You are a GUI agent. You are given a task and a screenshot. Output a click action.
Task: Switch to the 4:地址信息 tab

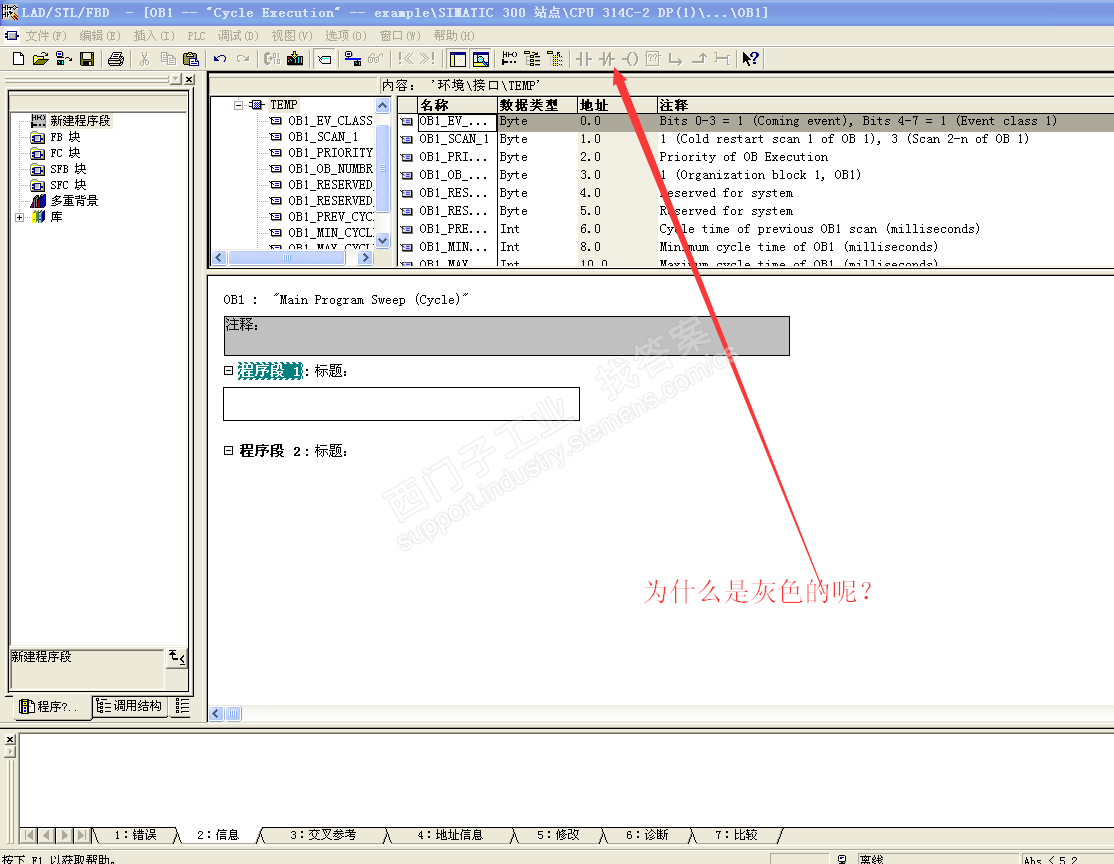(x=450, y=835)
